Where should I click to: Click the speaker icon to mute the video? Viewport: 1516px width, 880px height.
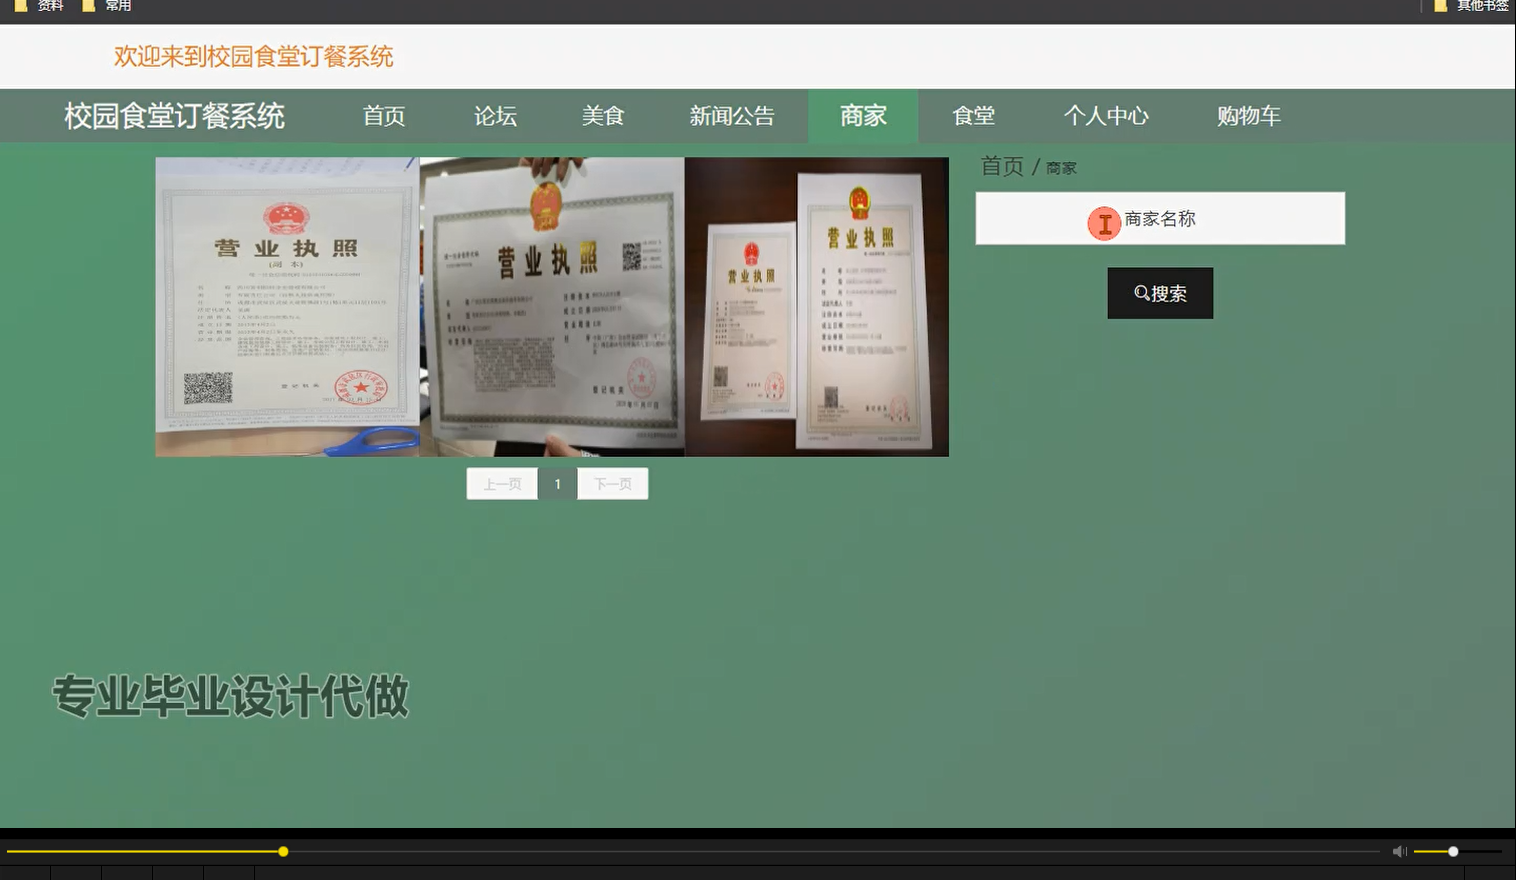click(x=1398, y=851)
